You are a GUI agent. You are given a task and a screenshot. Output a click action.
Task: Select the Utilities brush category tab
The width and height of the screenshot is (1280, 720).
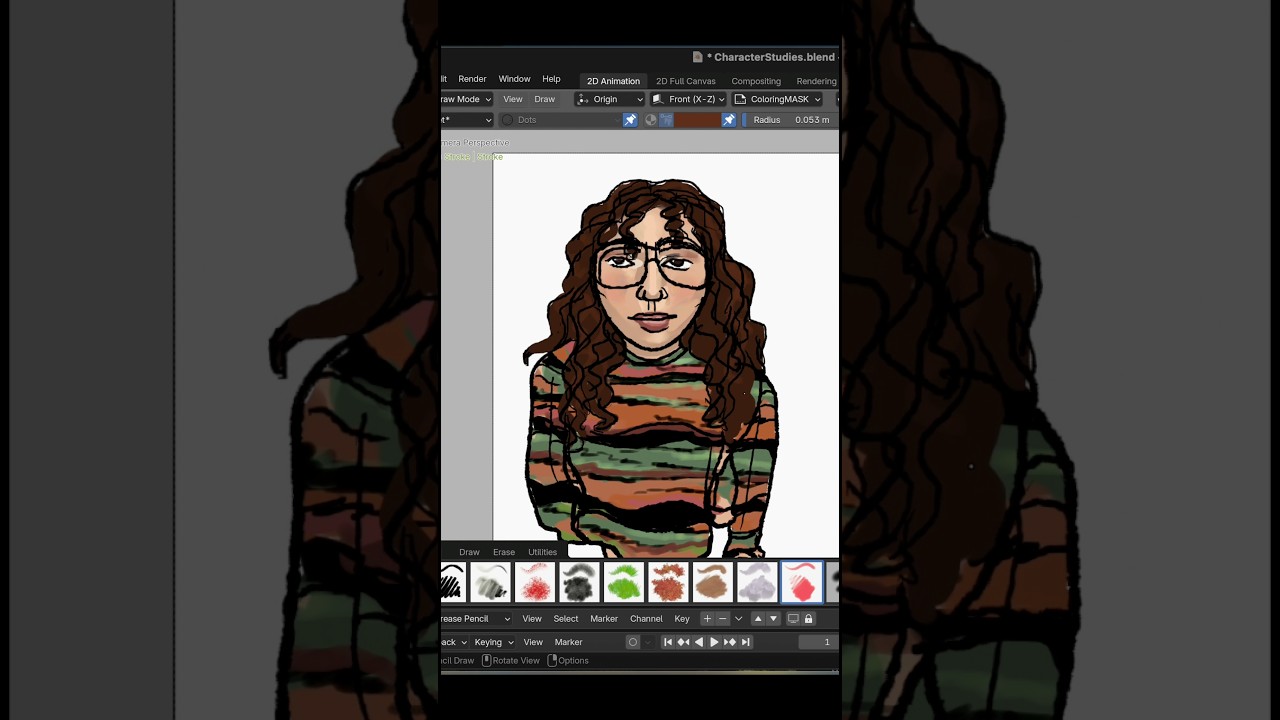pyautogui.click(x=542, y=552)
